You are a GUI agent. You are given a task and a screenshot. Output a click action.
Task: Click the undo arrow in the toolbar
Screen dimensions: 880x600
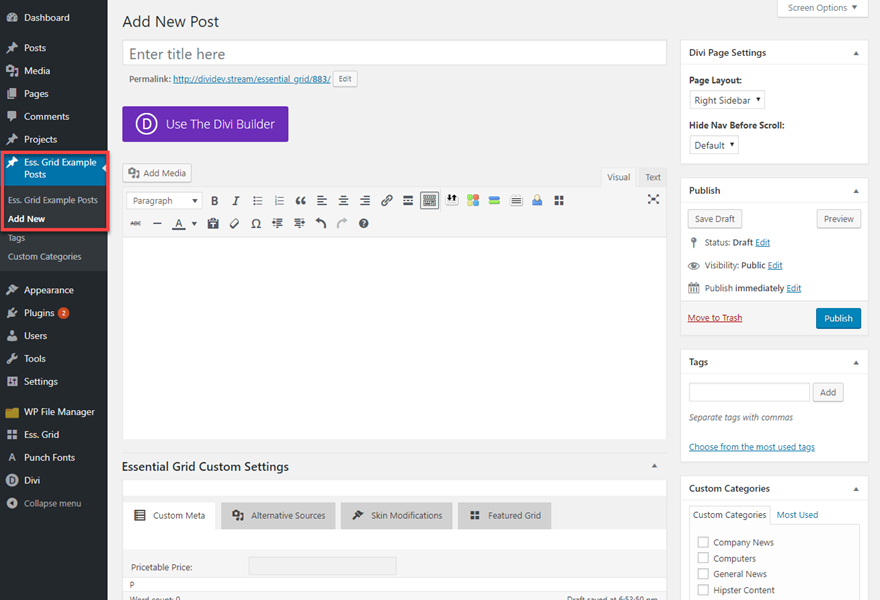click(321, 224)
